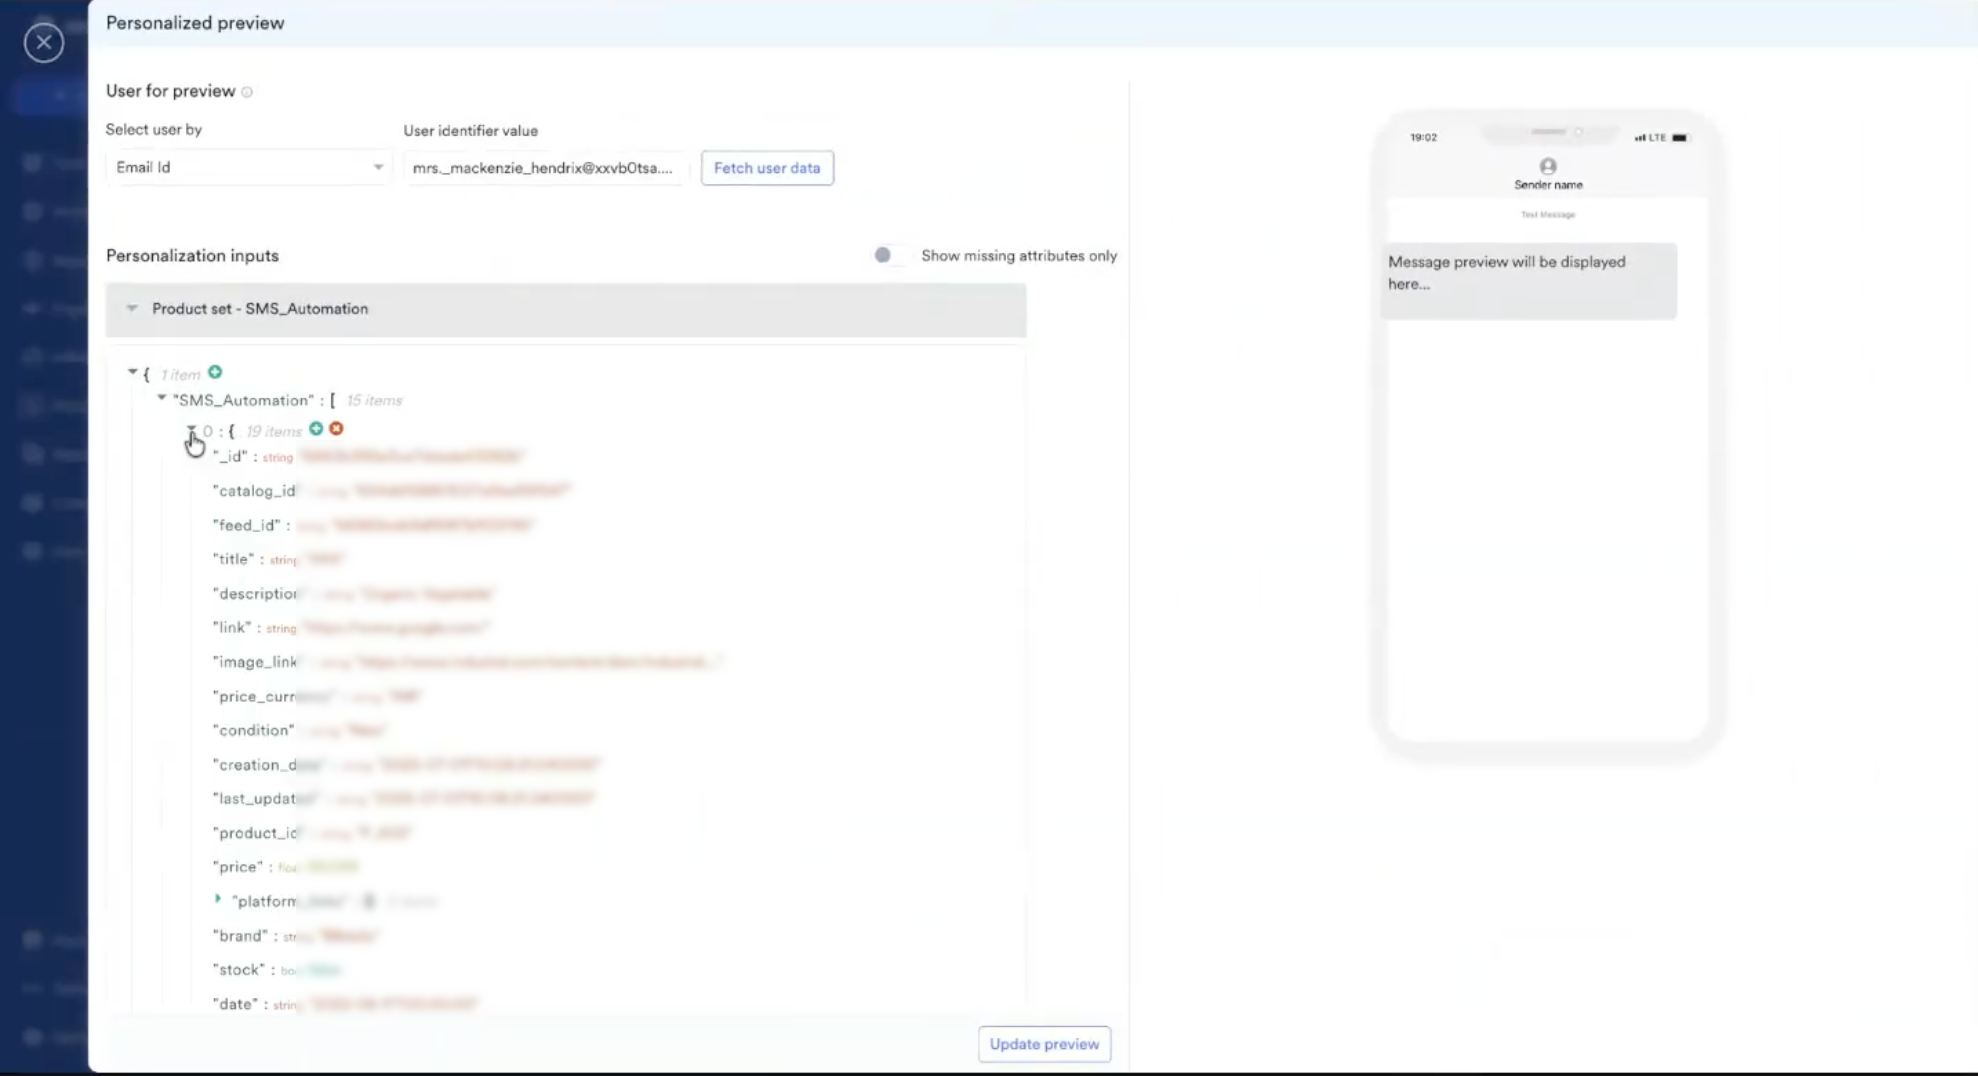Select the "feed_id" key
The image size is (1978, 1076).
[247, 525]
